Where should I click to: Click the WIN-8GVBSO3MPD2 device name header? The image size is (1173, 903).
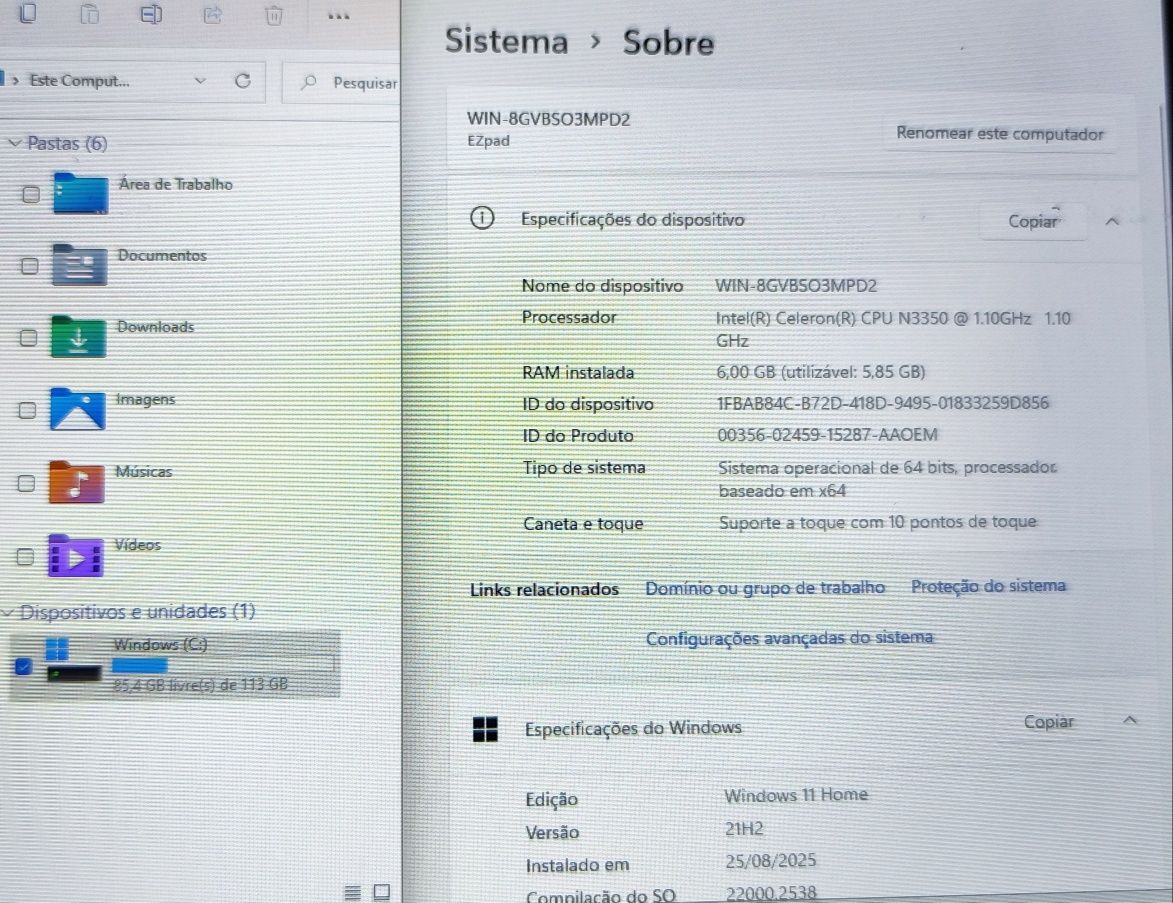[x=548, y=119]
